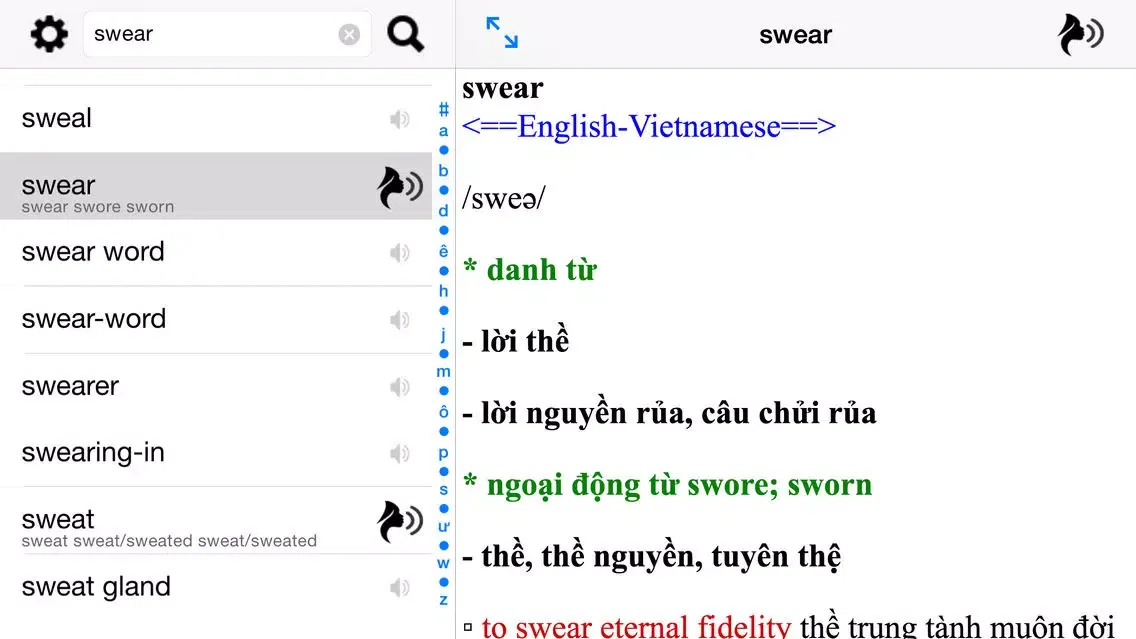Play audio for swear word
This screenshot has width=1136, height=639.
coord(400,253)
